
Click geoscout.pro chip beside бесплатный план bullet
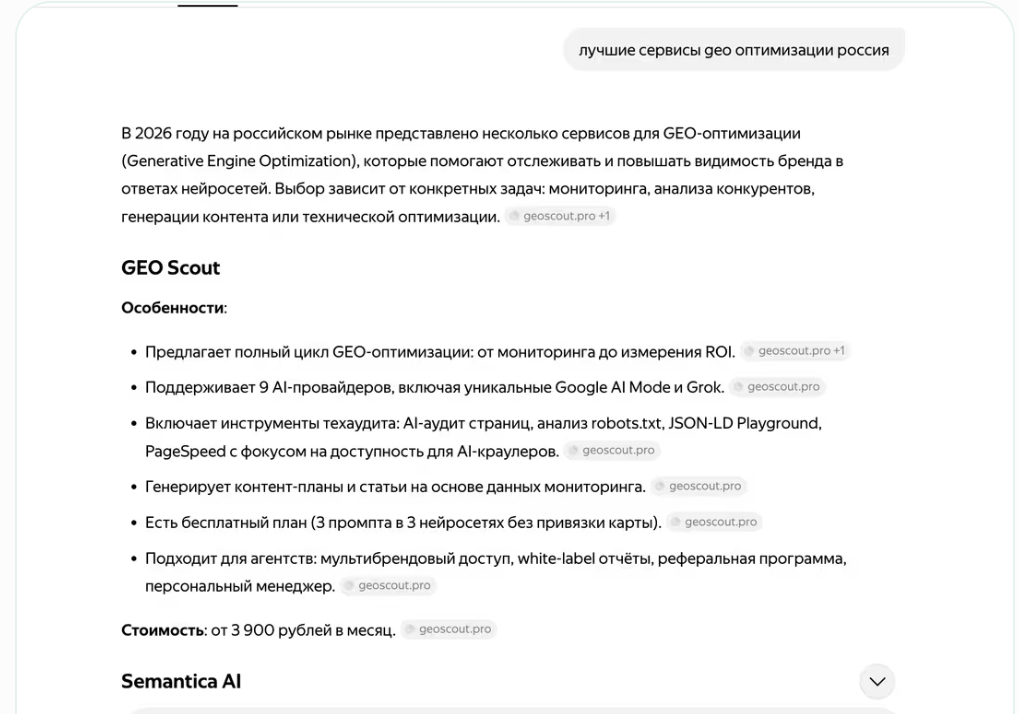pos(715,522)
